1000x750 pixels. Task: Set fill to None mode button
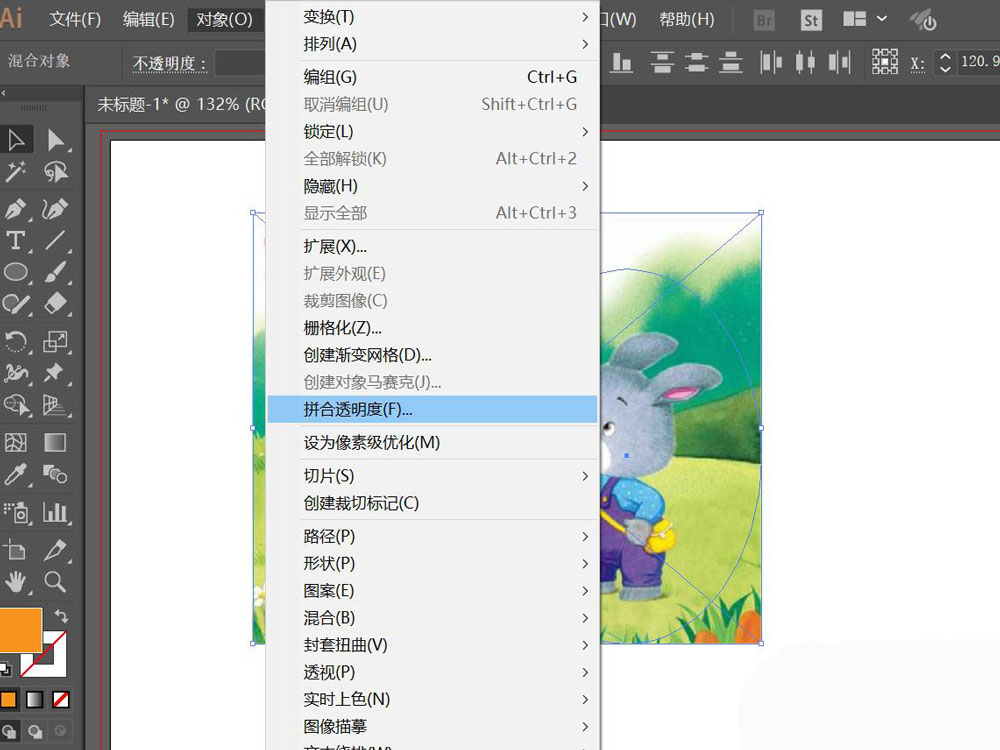tap(61, 700)
